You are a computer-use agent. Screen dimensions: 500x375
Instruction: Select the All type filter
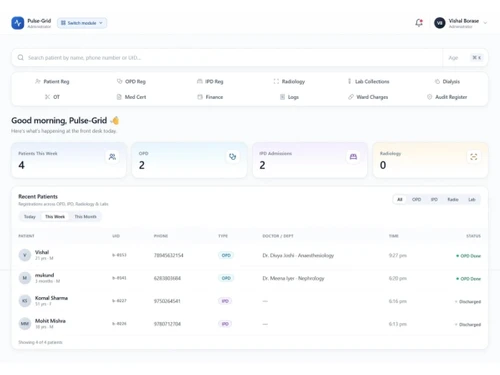(400, 199)
